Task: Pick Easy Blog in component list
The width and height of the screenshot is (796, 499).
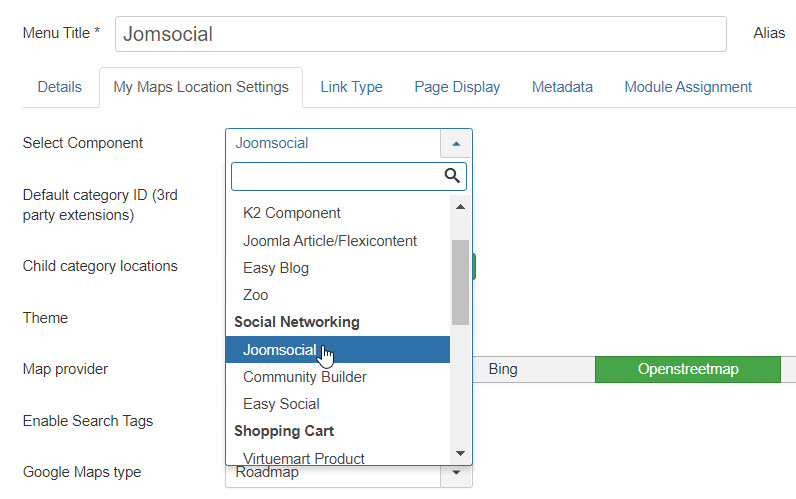Action: click(276, 268)
